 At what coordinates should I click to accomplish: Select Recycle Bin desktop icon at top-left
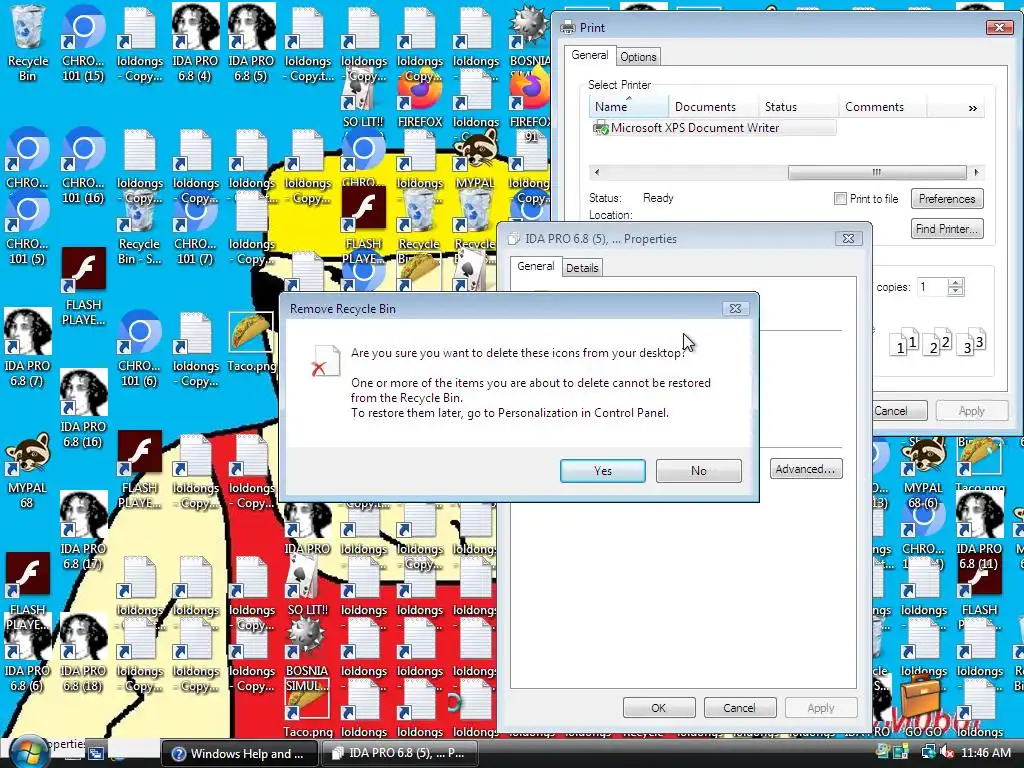click(27, 43)
